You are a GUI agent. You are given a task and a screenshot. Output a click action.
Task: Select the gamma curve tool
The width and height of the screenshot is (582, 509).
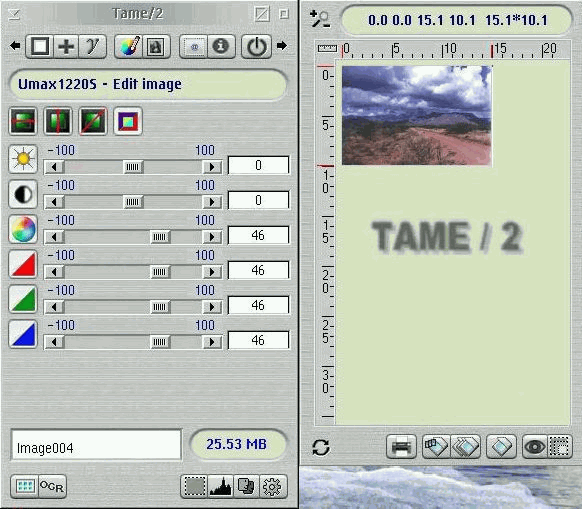point(92,46)
